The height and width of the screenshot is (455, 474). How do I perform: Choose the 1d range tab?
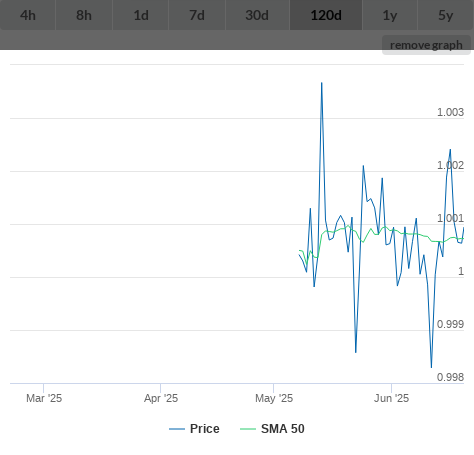(x=141, y=15)
